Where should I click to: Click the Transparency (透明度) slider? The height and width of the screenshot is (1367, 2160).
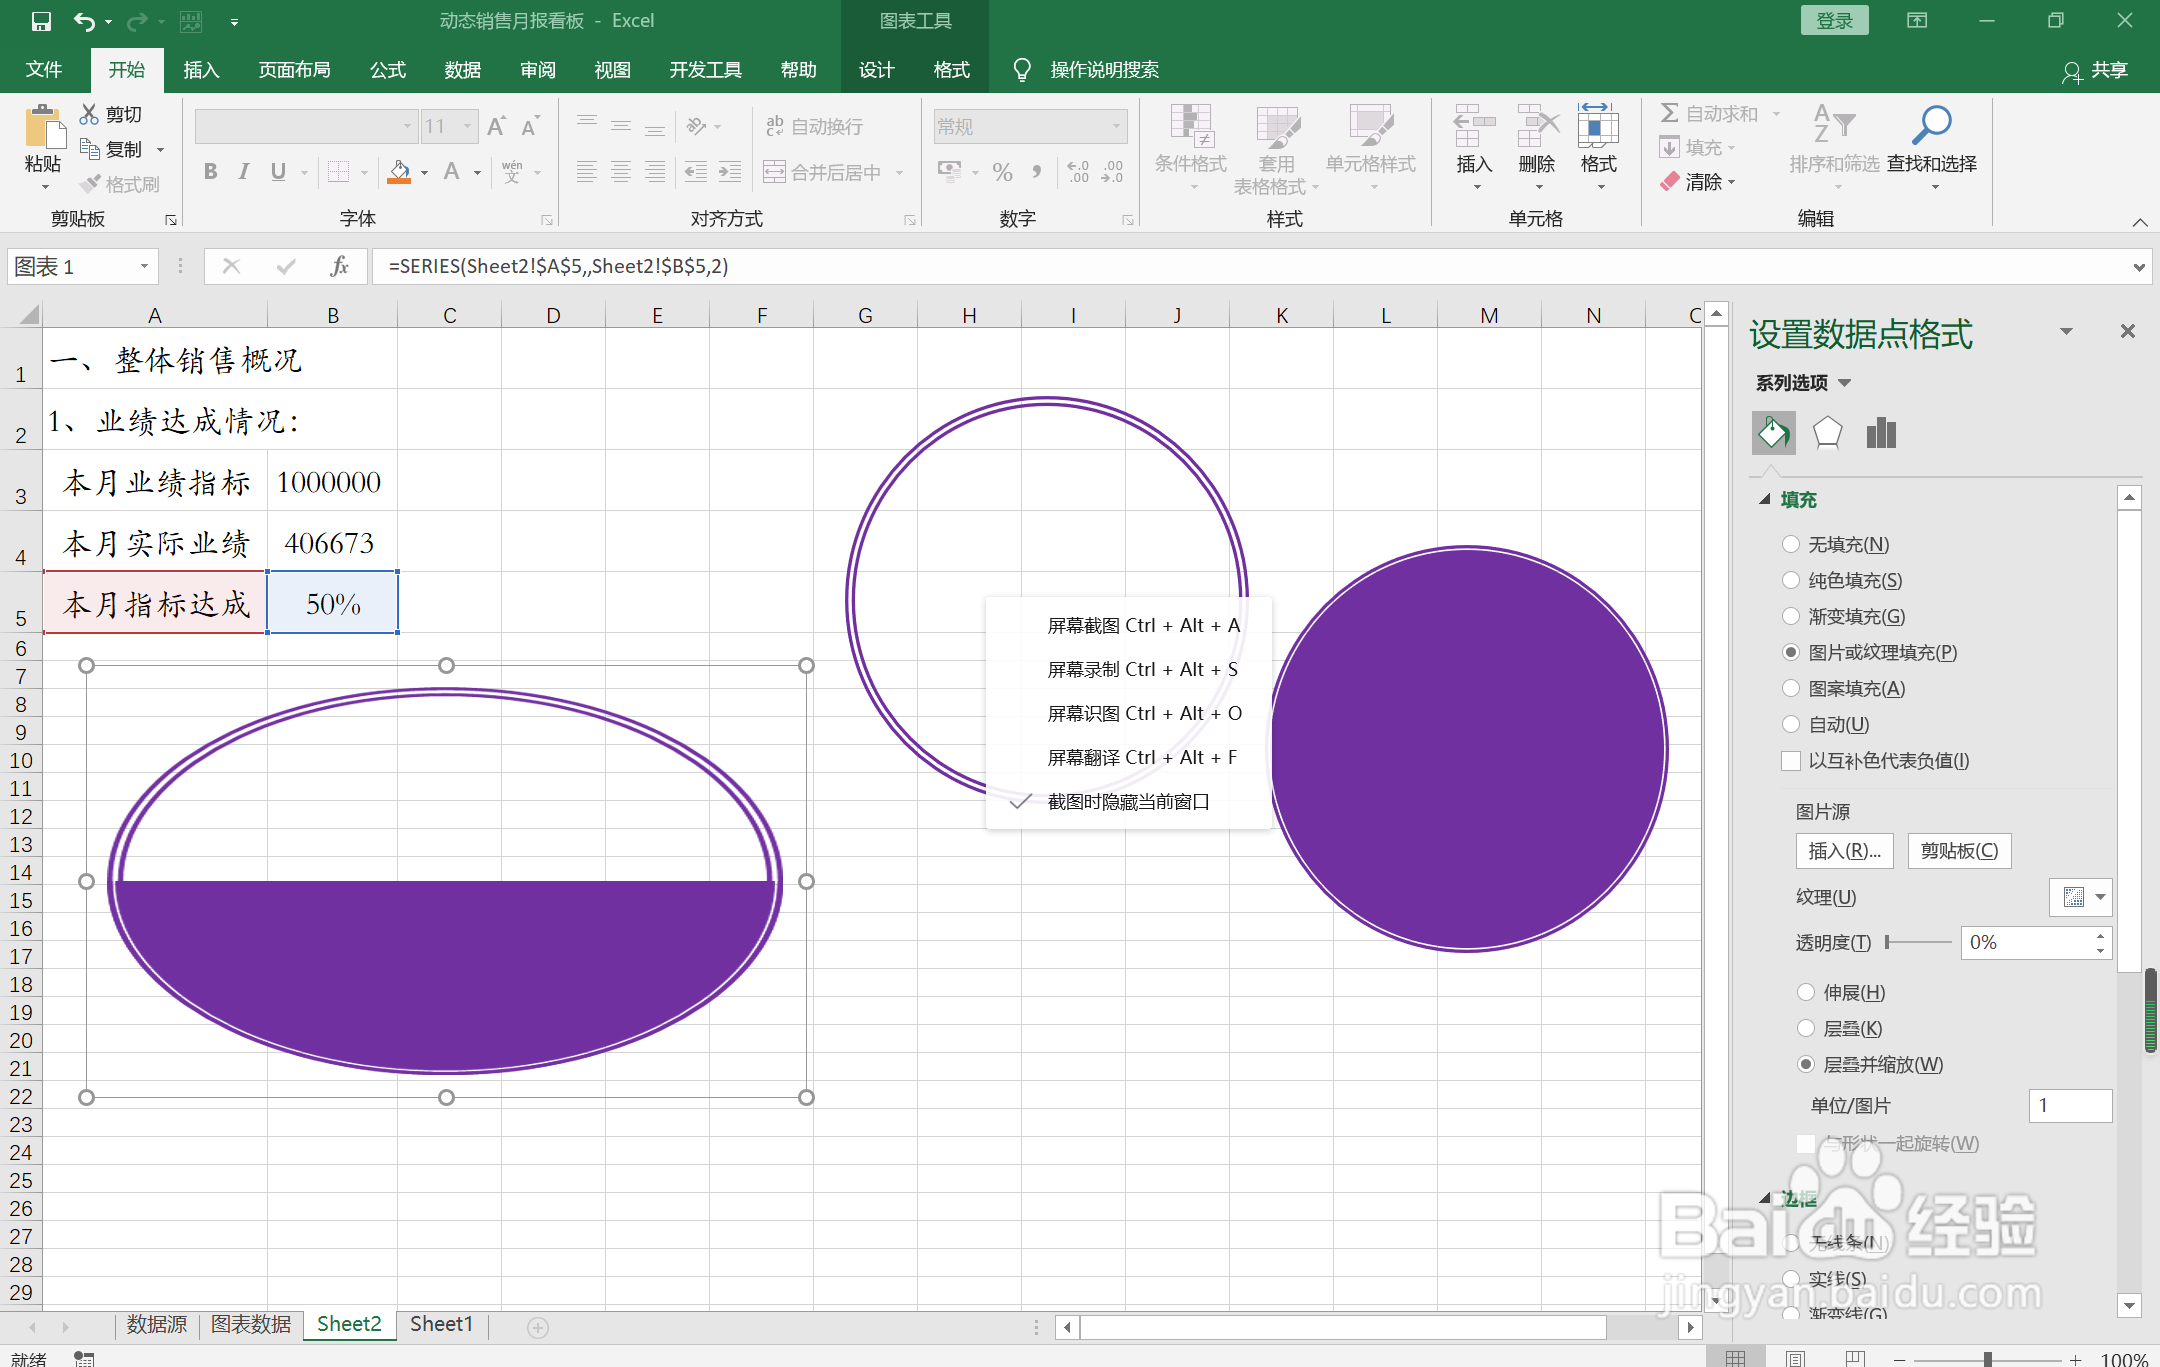[x=1917, y=942]
